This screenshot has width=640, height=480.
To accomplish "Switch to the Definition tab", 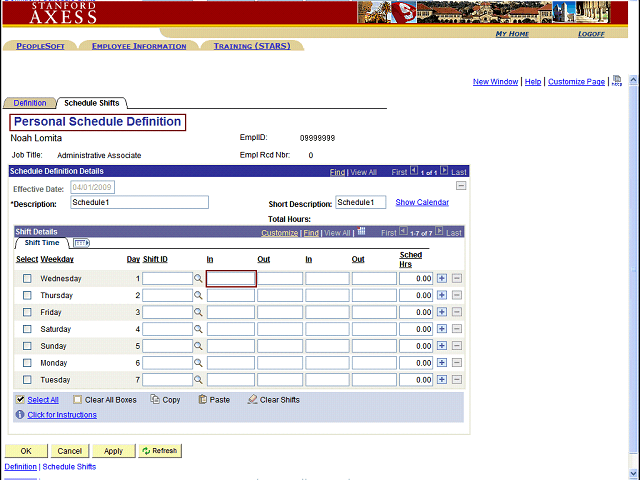I will coord(29,103).
